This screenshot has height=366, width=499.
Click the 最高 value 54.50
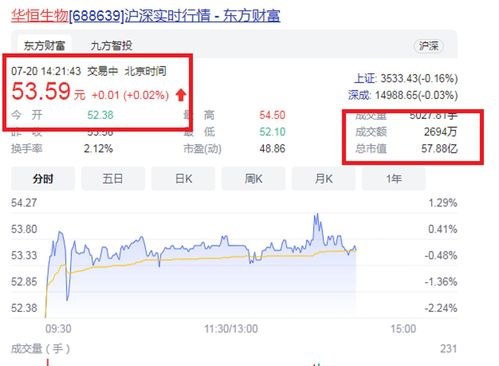tap(272, 115)
